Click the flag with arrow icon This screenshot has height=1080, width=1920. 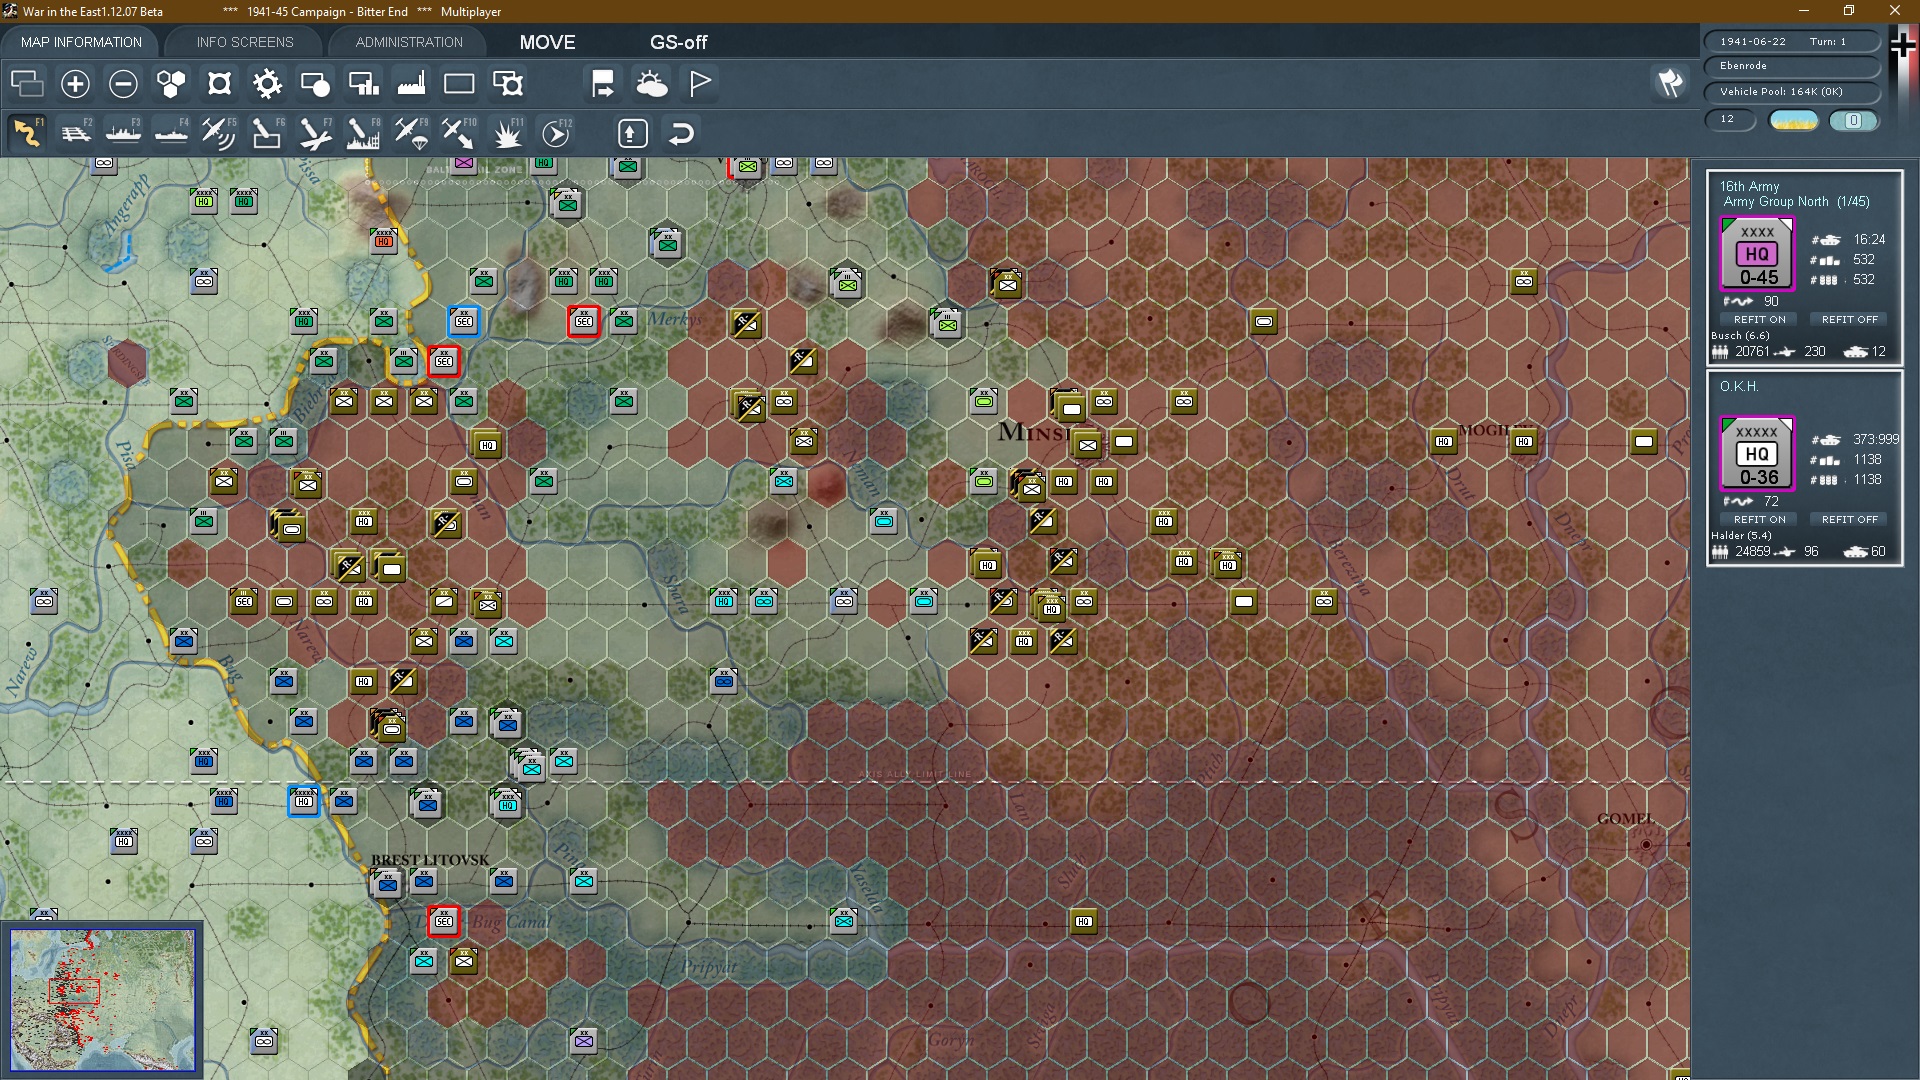[603, 83]
